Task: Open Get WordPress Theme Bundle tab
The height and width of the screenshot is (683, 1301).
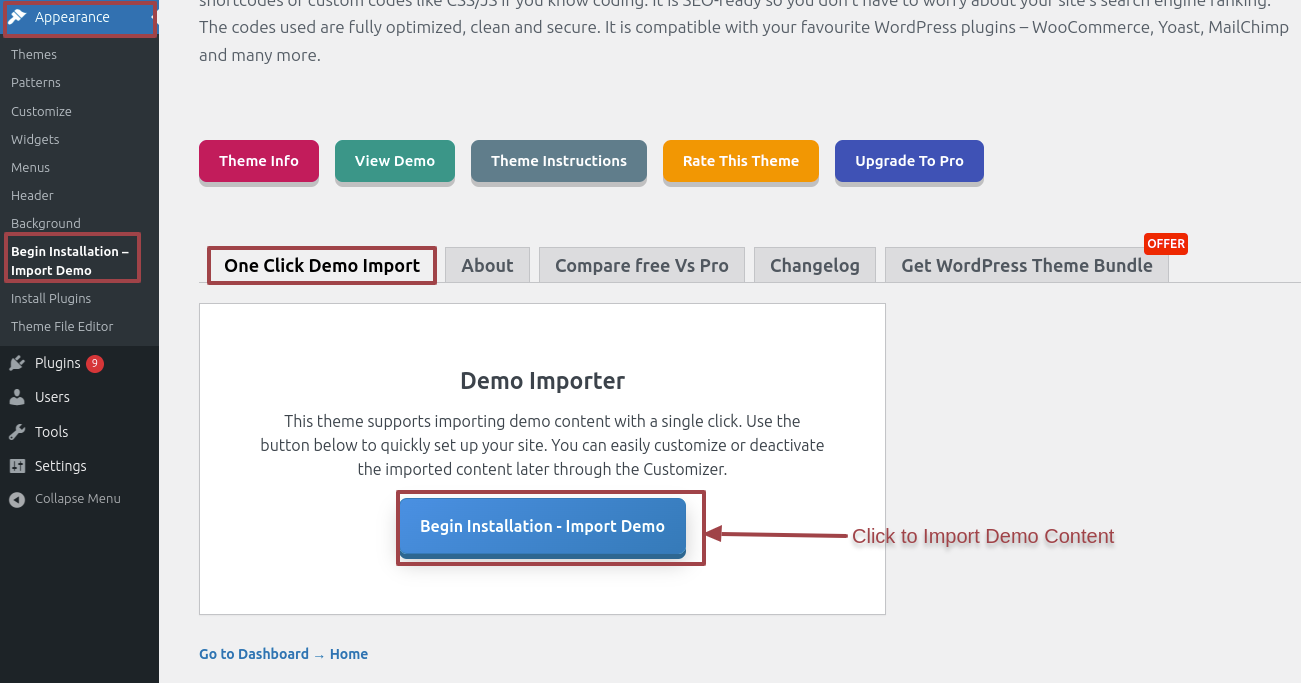Action: point(1027,266)
